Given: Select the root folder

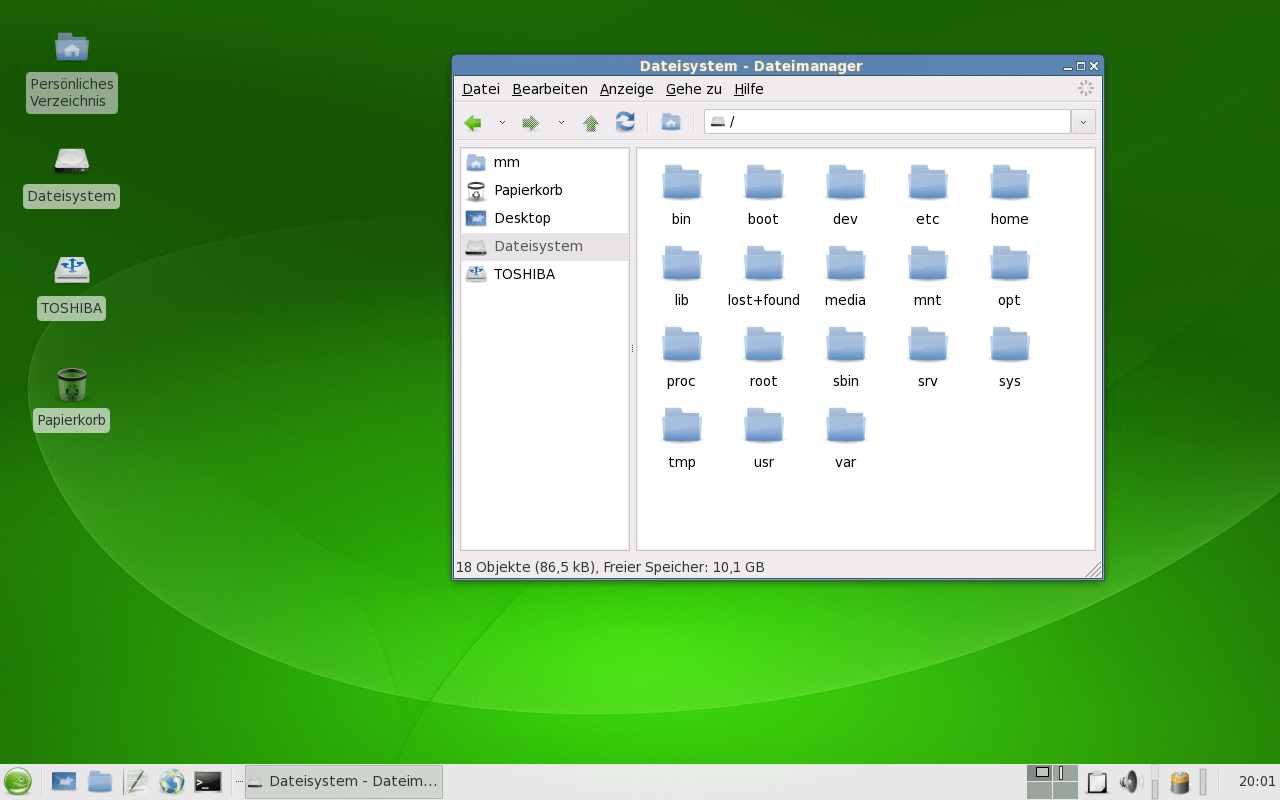Looking at the screenshot, I should (x=764, y=357).
